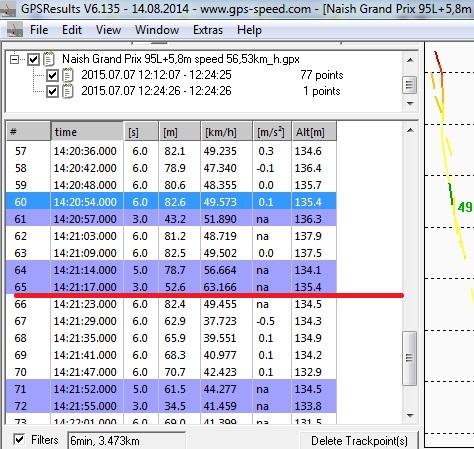Image resolution: width=474 pixels, height=449 pixels.
Task: Open the Window menu
Action: [157, 30]
